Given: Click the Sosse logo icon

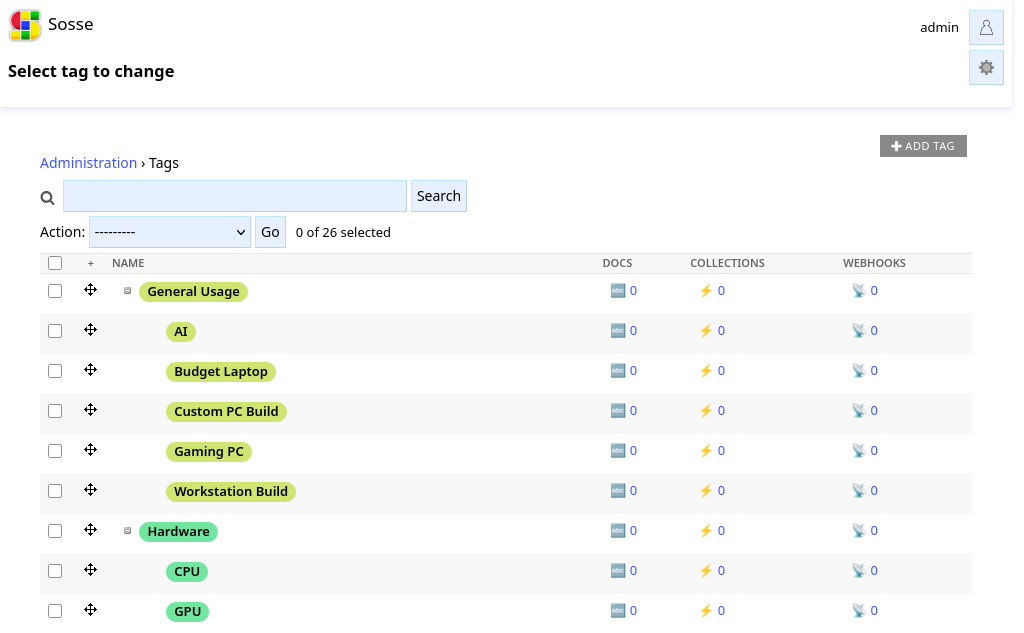Looking at the screenshot, I should click(25, 25).
